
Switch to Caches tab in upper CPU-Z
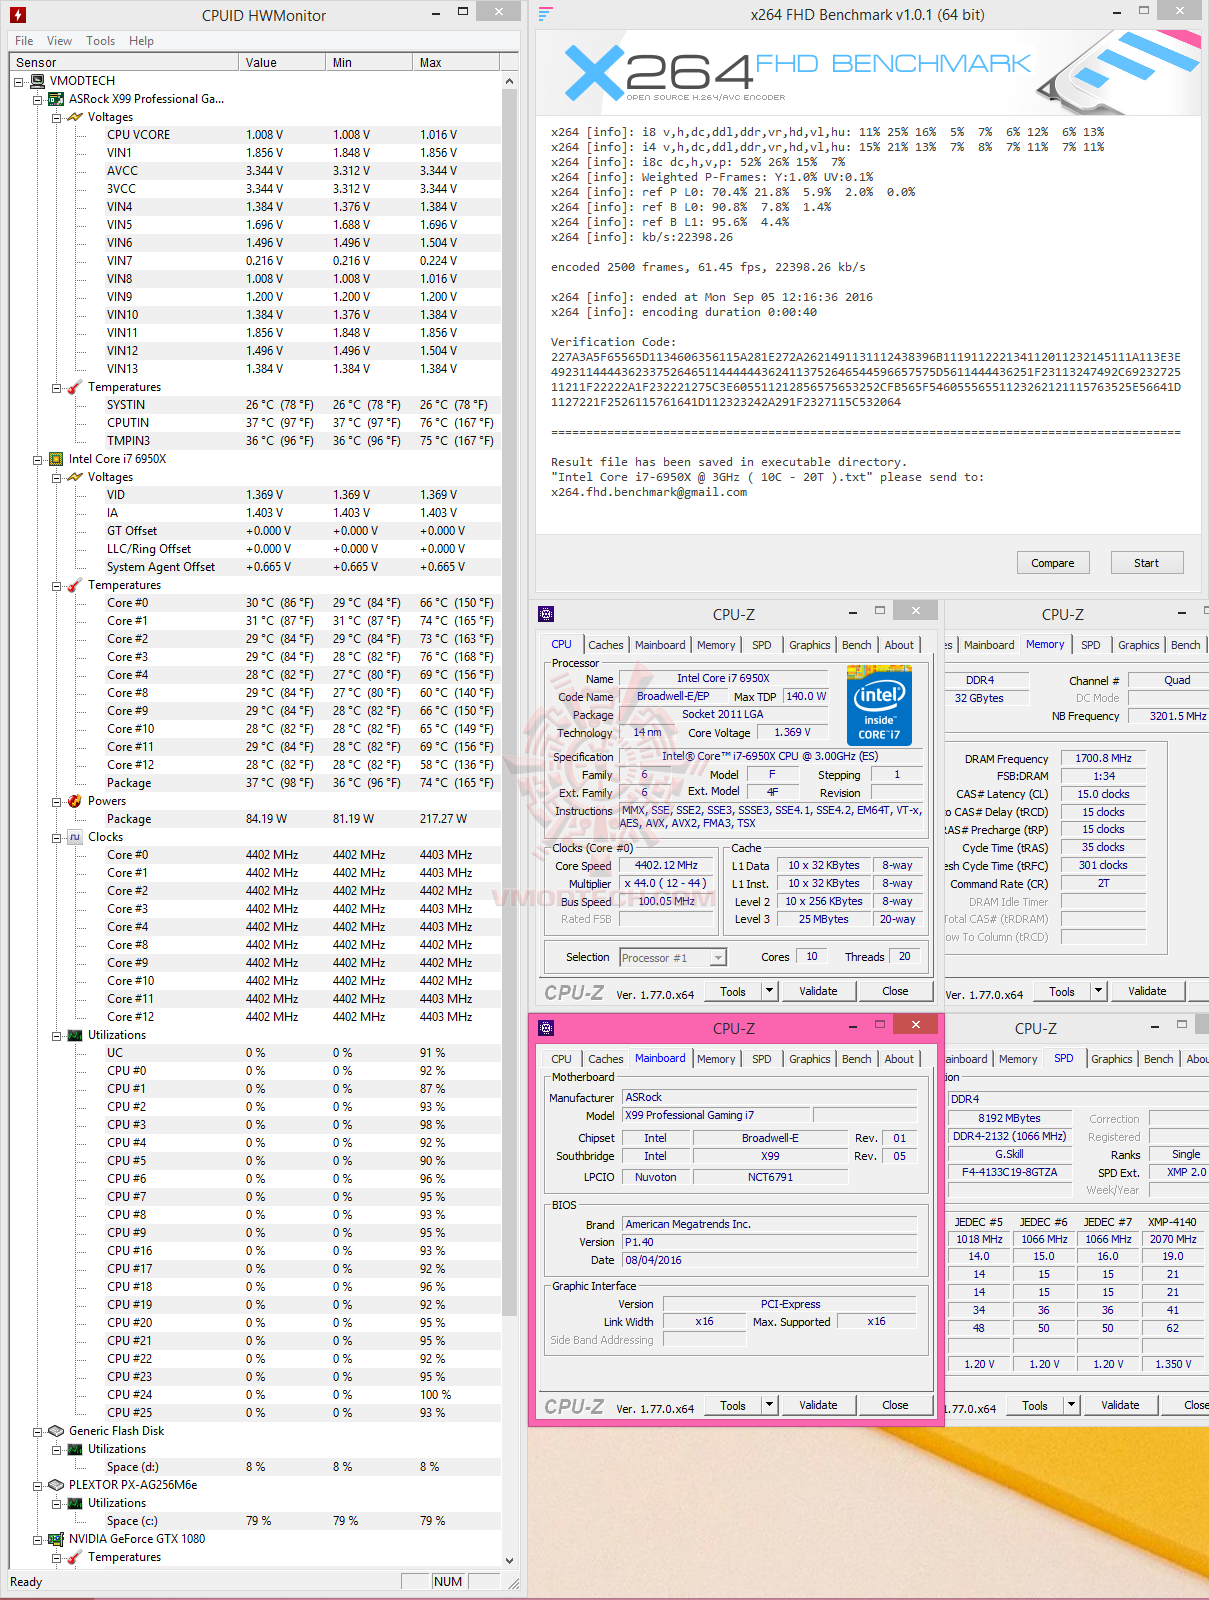(605, 645)
